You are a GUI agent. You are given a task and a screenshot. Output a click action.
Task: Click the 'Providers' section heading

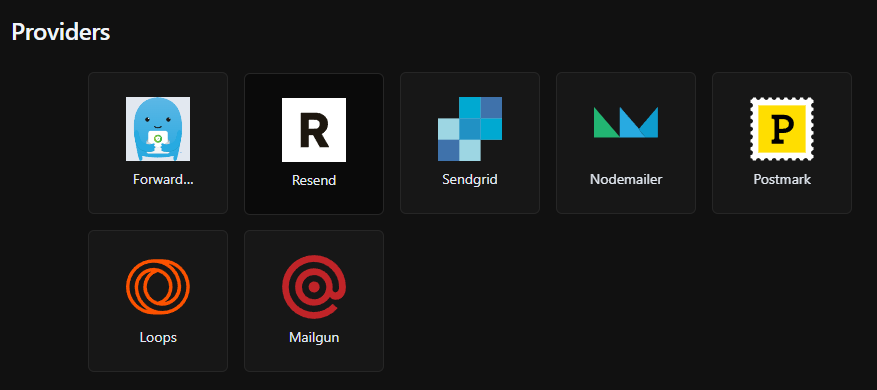60,32
